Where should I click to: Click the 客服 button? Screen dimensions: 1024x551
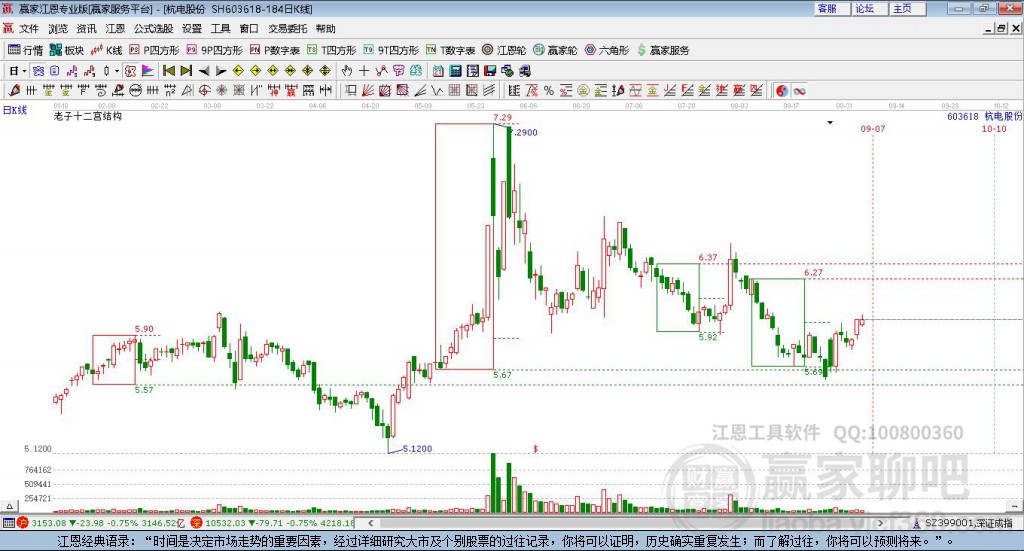tap(832, 8)
